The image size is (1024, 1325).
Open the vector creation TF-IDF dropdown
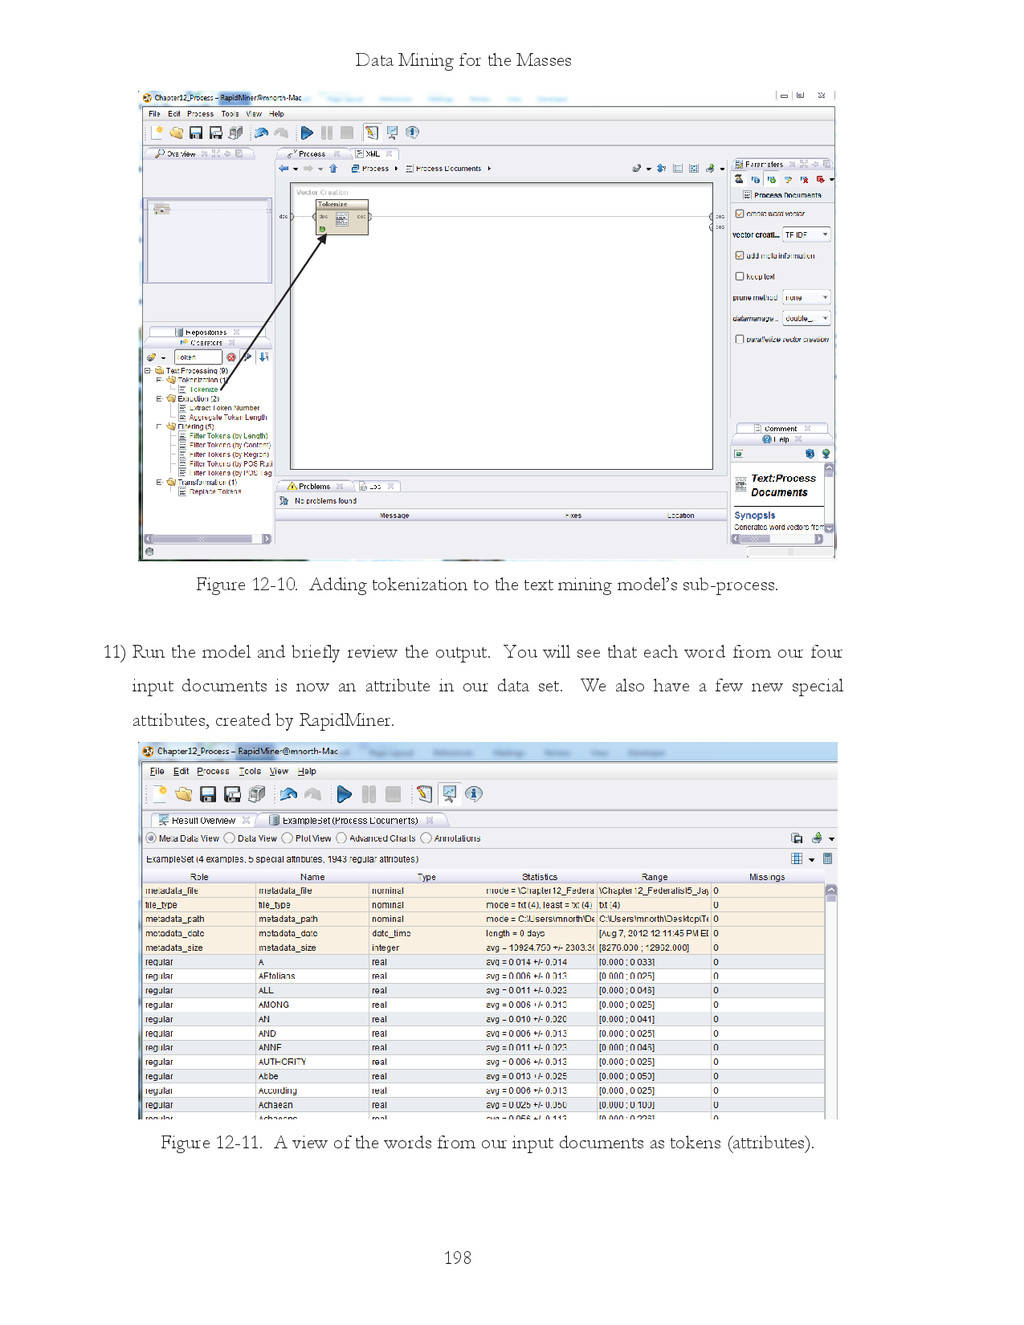click(x=806, y=235)
